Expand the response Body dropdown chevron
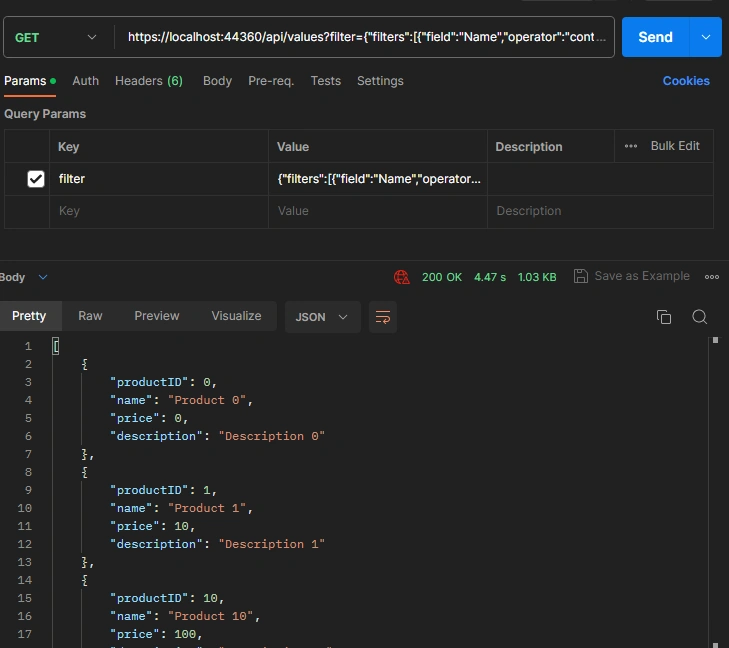729x648 pixels. [x=43, y=277]
